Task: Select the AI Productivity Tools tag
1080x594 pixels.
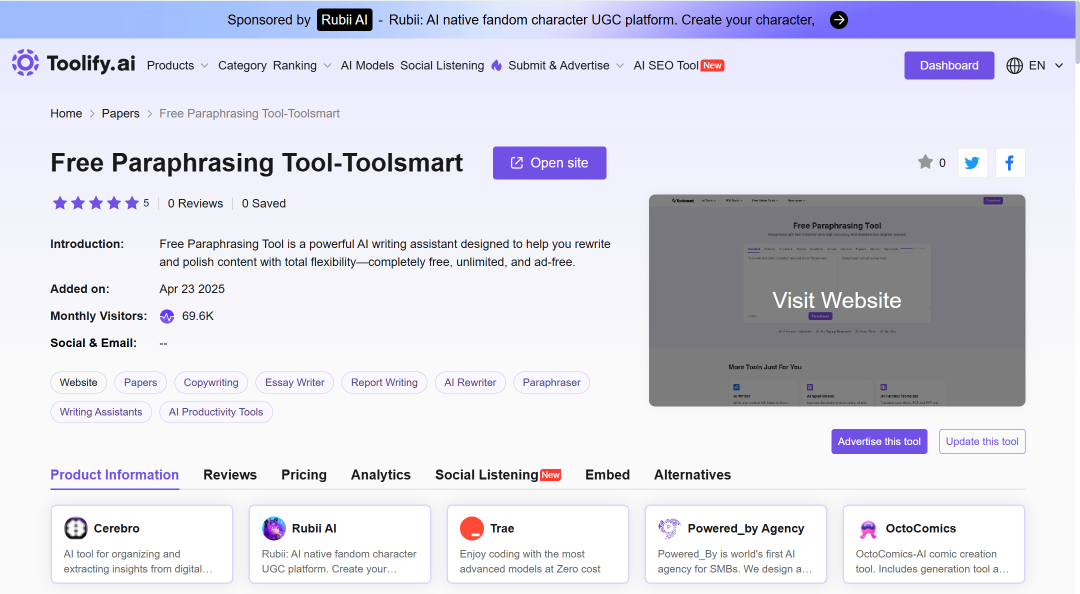Action: 216,412
